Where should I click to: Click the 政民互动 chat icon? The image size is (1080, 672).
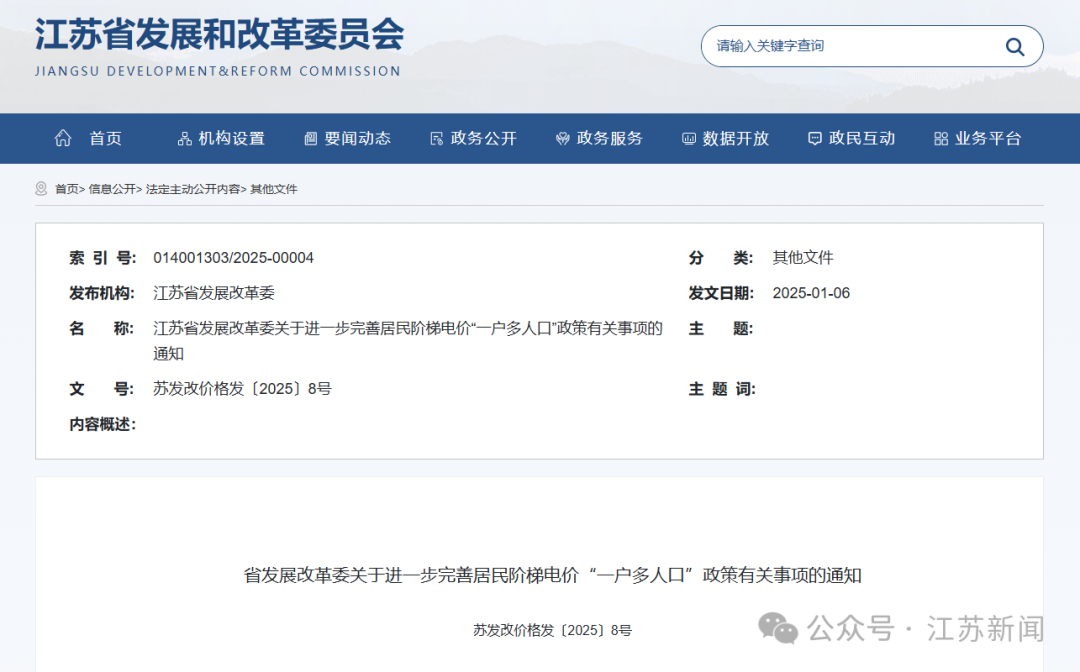[814, 139]
